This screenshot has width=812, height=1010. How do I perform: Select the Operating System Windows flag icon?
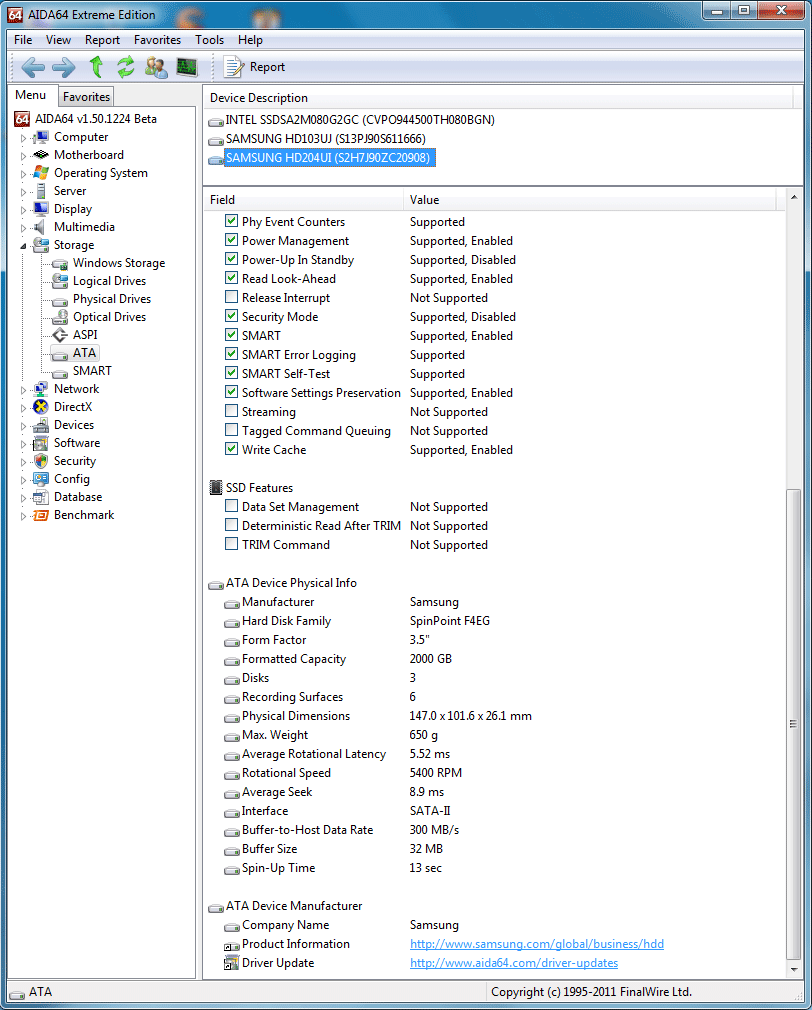pyautogui.click(x=41, y=173)
